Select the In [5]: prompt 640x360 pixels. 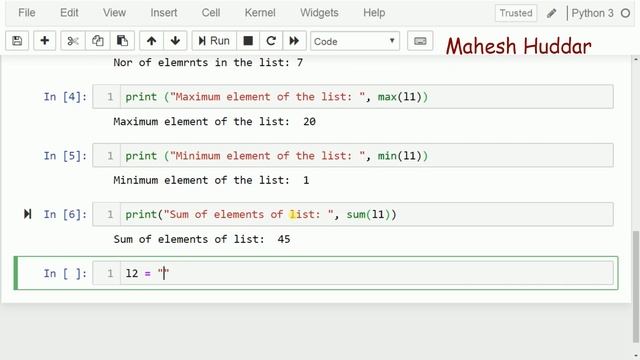(65, 156)
